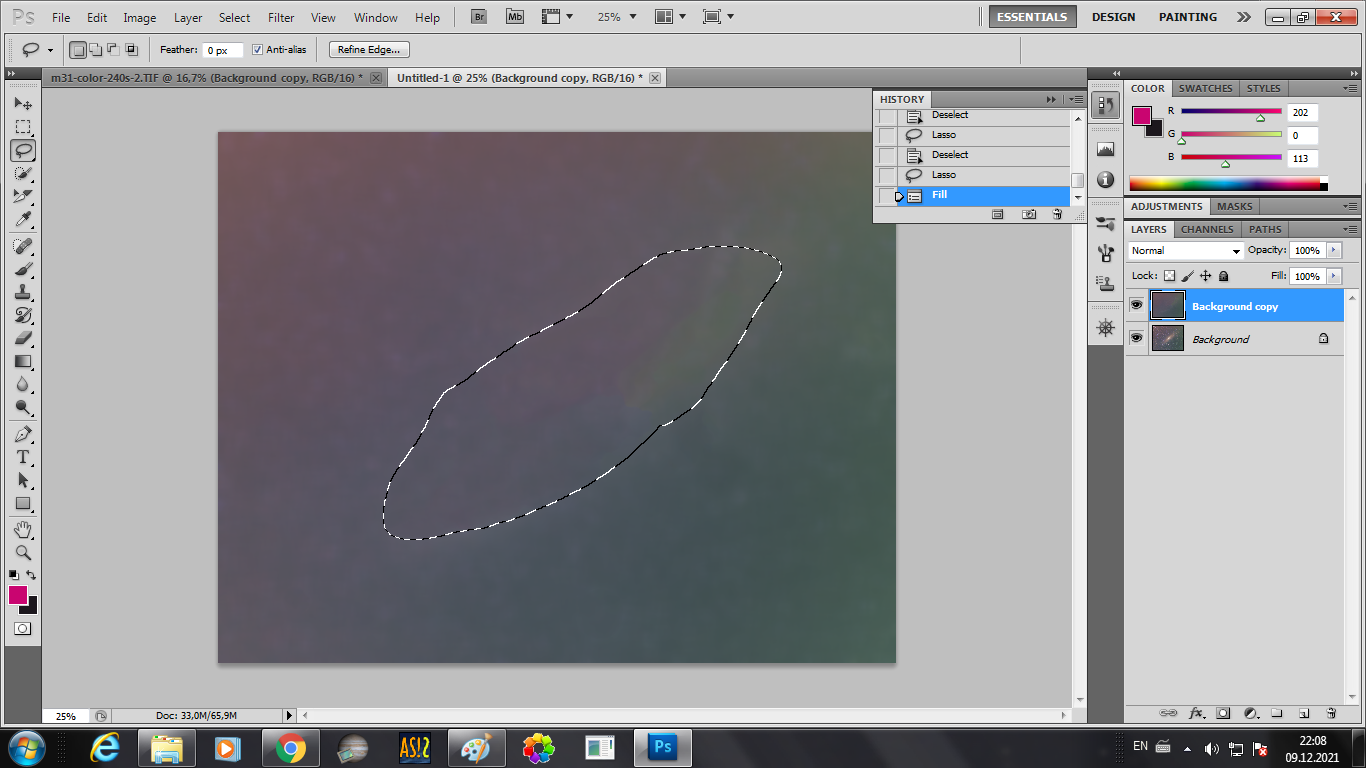This screenshot has width=1366, height=768.
Task: Open the History panel menu
Action: [1075, 99]
